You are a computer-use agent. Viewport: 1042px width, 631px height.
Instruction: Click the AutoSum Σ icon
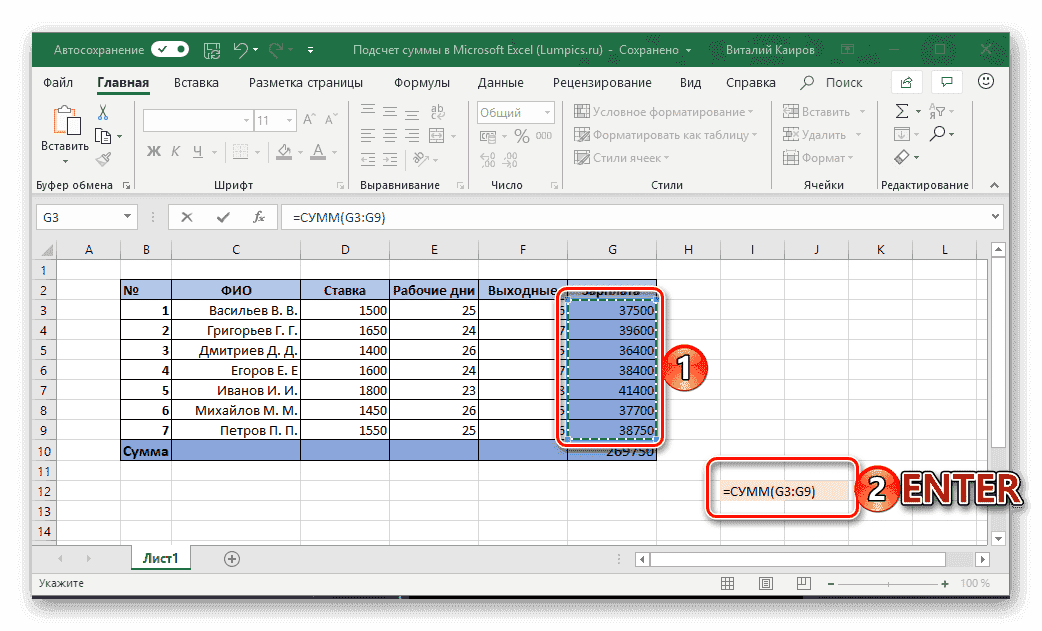902,110
